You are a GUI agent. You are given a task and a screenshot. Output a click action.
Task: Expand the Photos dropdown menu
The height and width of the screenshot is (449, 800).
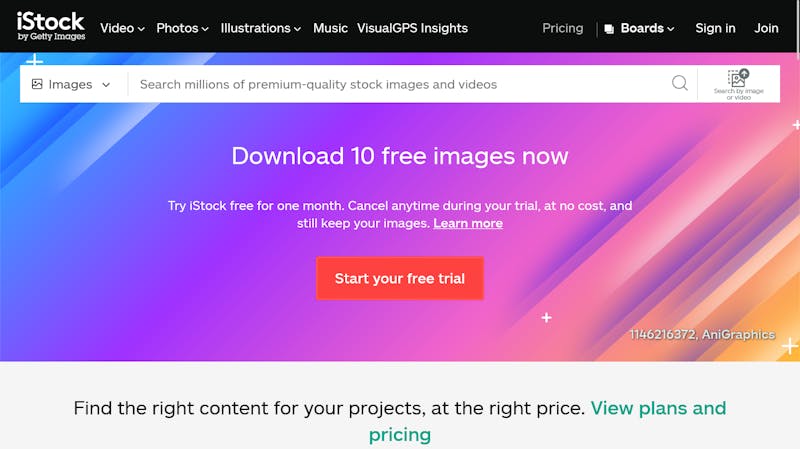(182, 28)
